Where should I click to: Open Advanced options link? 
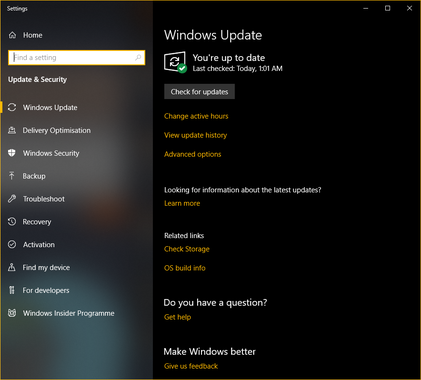point(193,154)
